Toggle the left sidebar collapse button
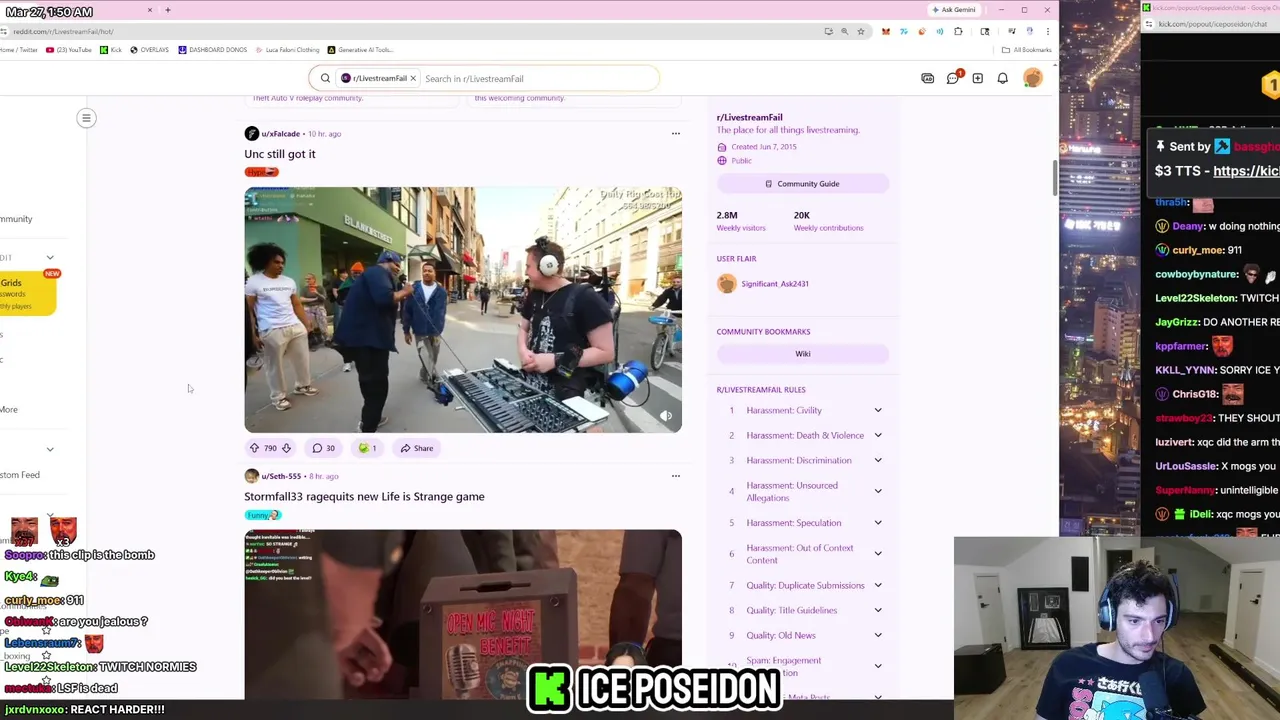 click(86, 118)
